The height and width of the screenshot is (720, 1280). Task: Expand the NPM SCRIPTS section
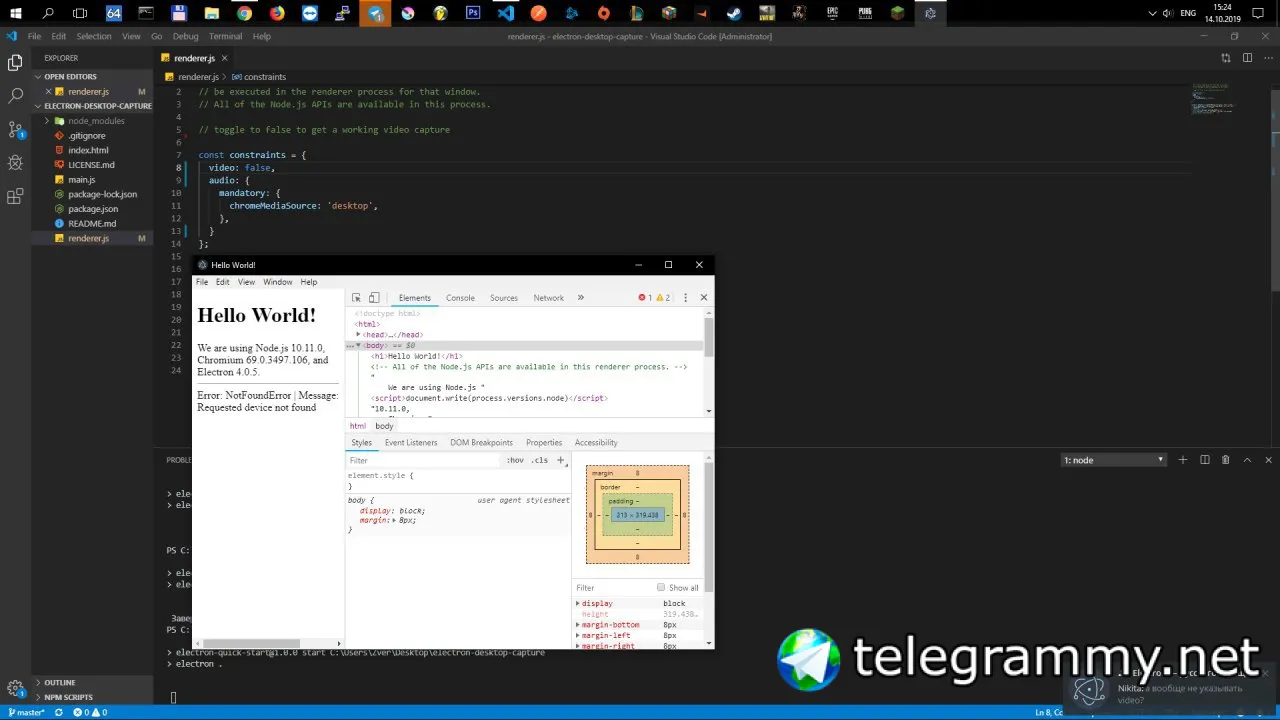click(39, 697)
